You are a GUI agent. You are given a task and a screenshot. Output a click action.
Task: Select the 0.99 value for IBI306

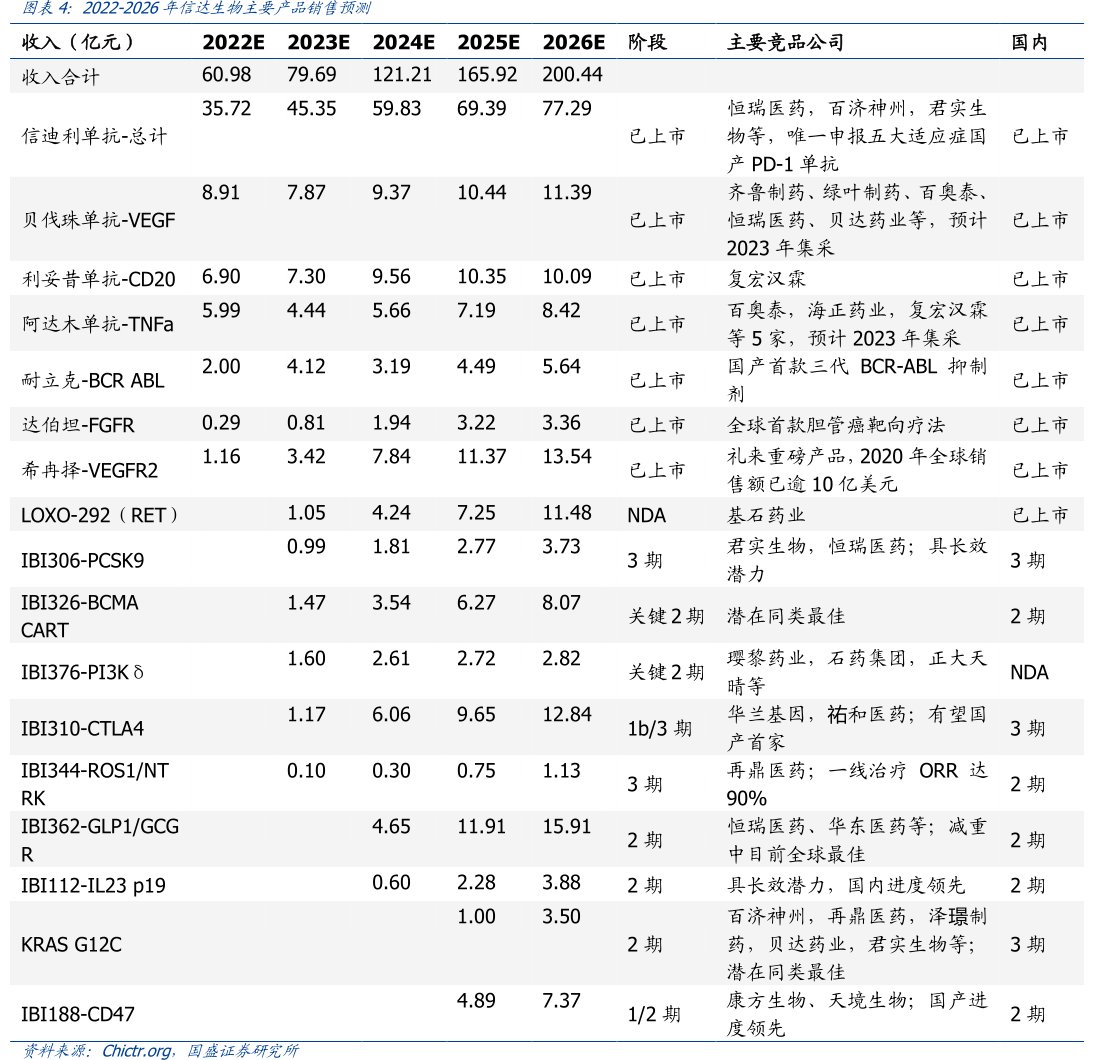pos(306,547)
